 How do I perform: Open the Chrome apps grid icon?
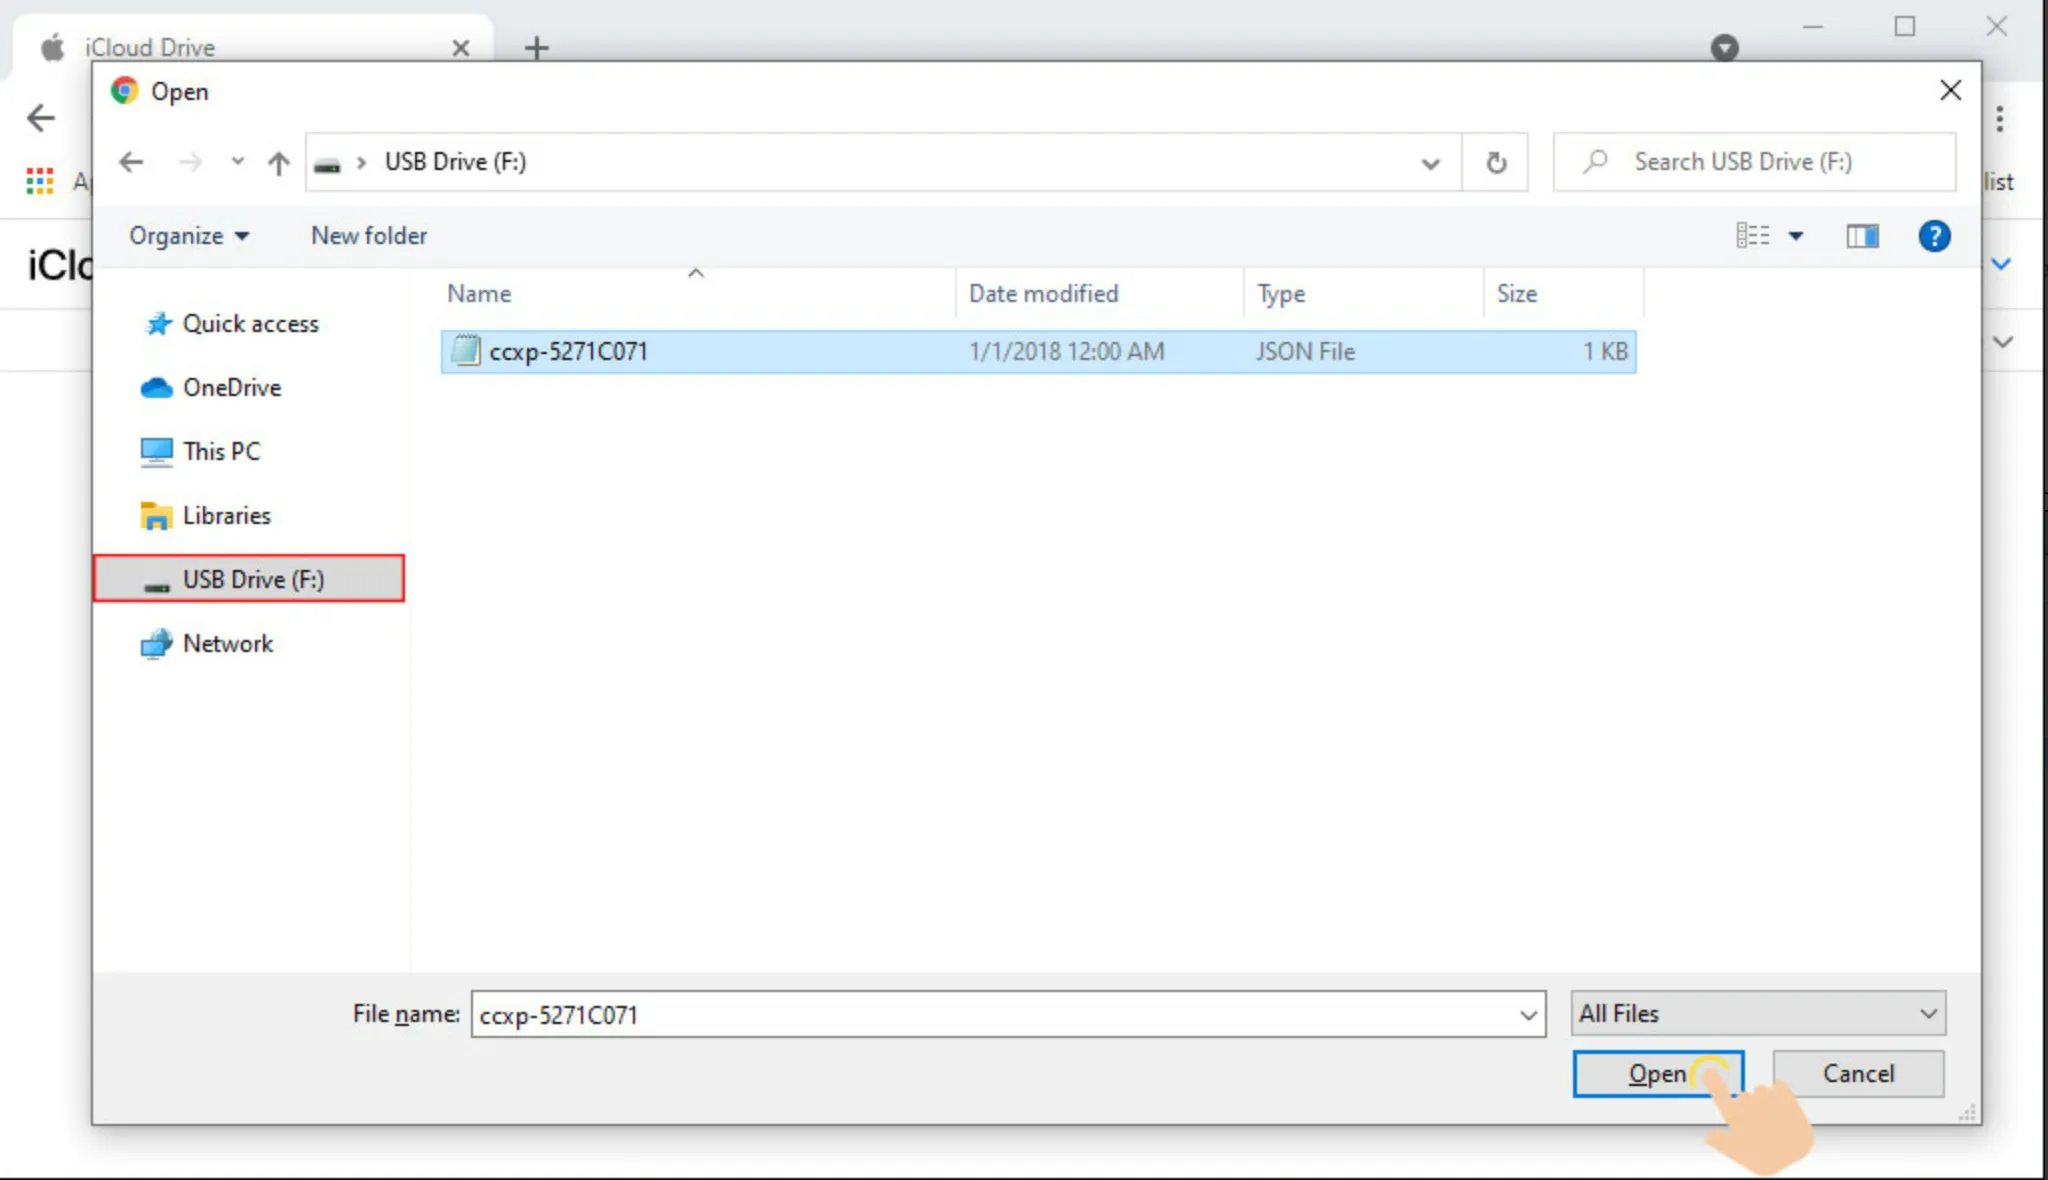(40, 181)
